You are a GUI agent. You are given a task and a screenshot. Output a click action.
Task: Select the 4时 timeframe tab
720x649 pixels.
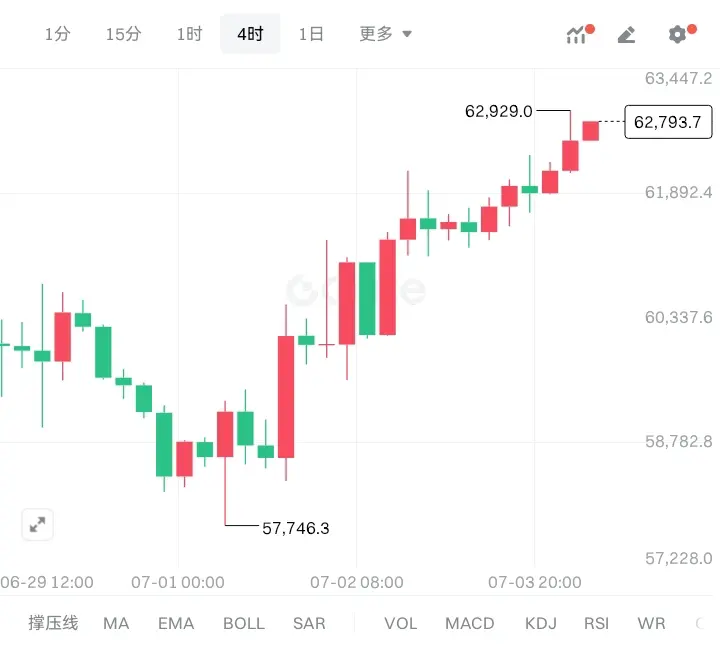(250, 34)
